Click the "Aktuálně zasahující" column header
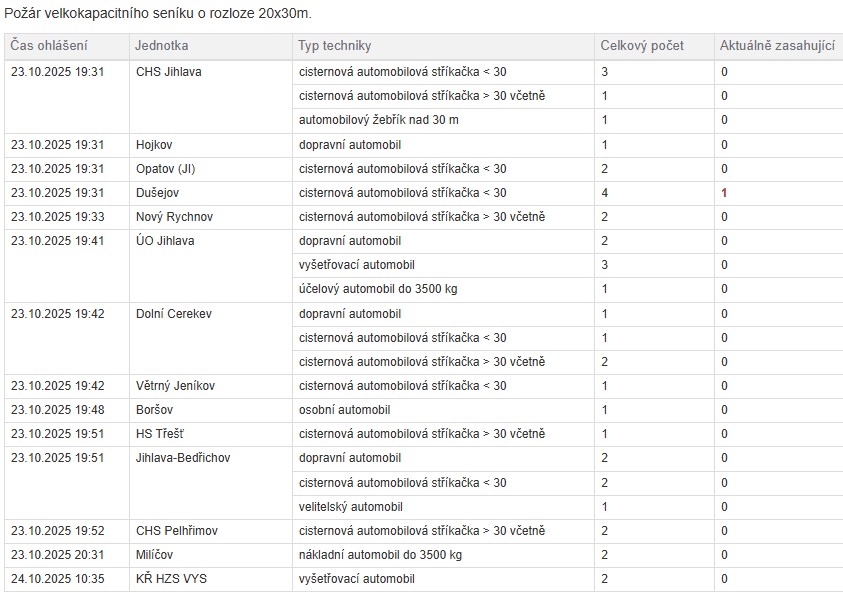The height and width of the screenshot is (602, 843). (777, 46)
